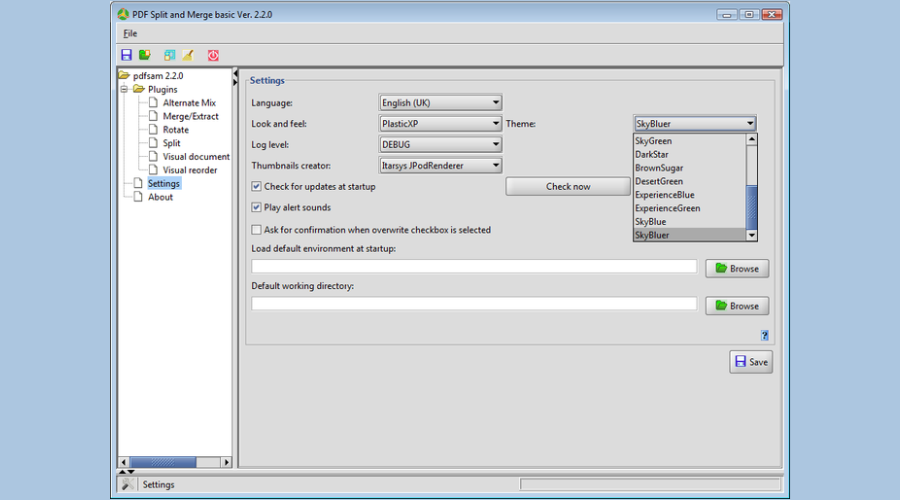Image resolution: width=900 pixels, height=500 pixels.
Task: Toggle Check for updates at startup checkbox
Action: click(256, 186)
